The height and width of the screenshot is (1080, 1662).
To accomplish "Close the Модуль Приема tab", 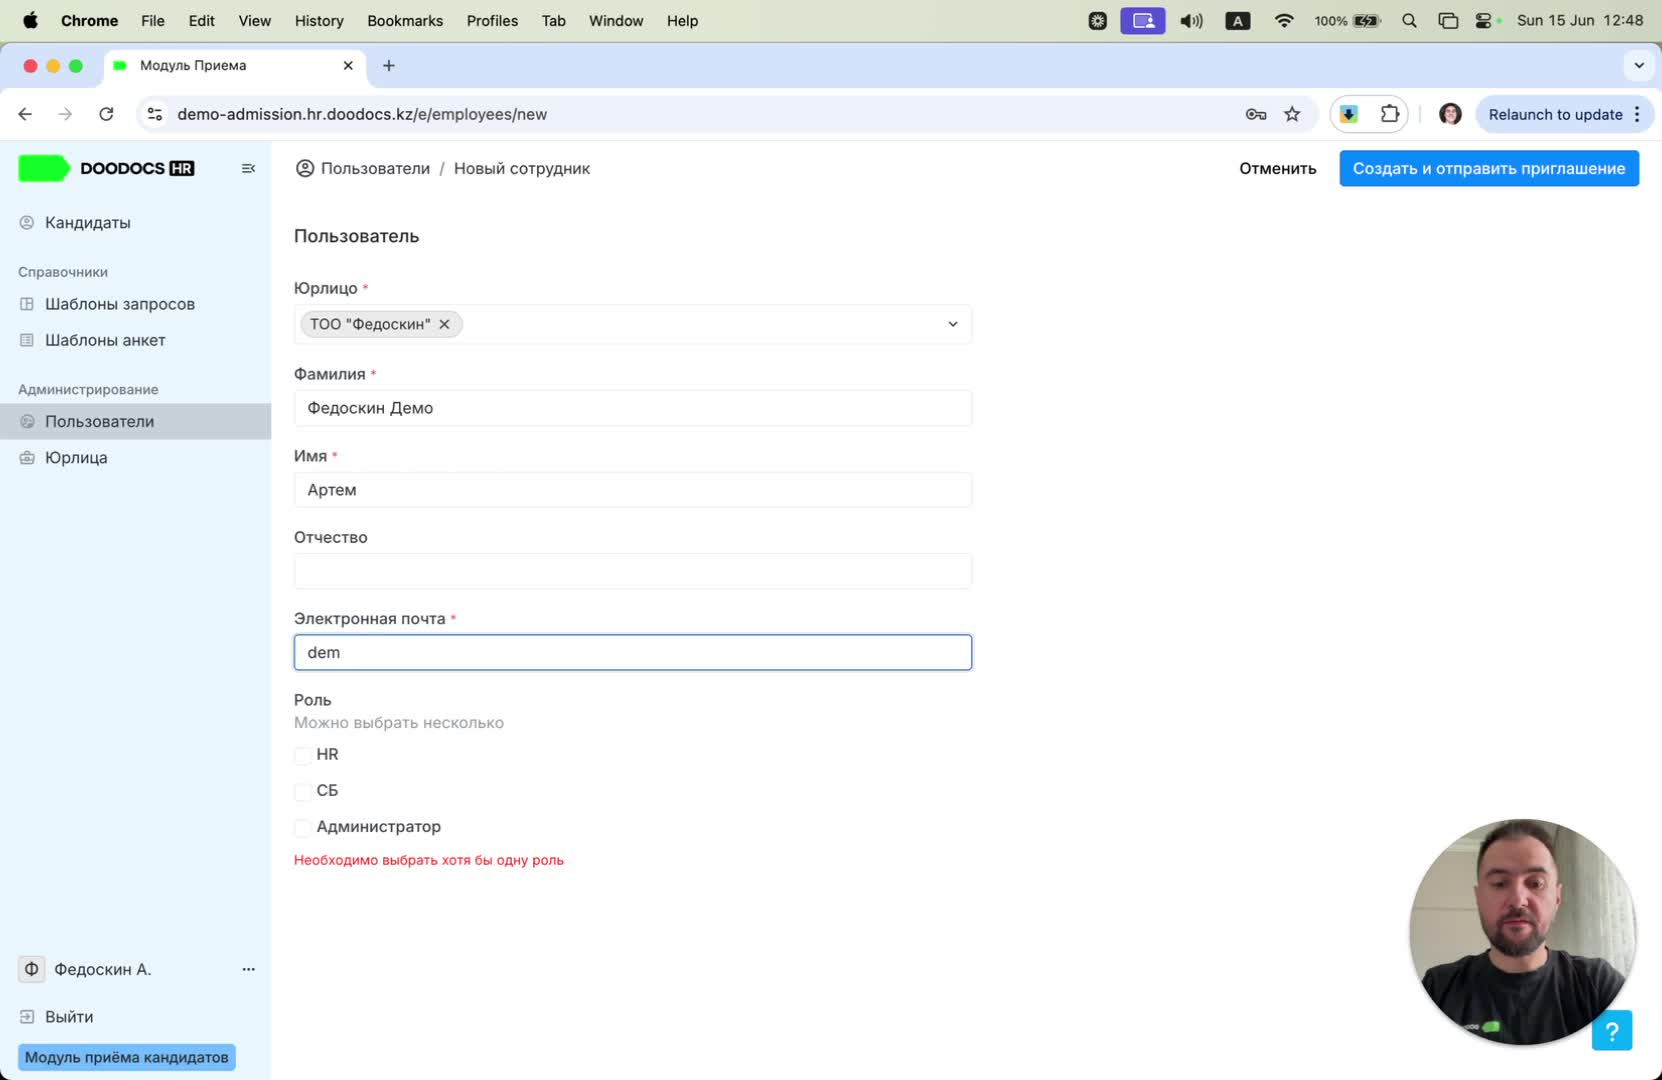I will pyautogui.click(x=348, y=66).
